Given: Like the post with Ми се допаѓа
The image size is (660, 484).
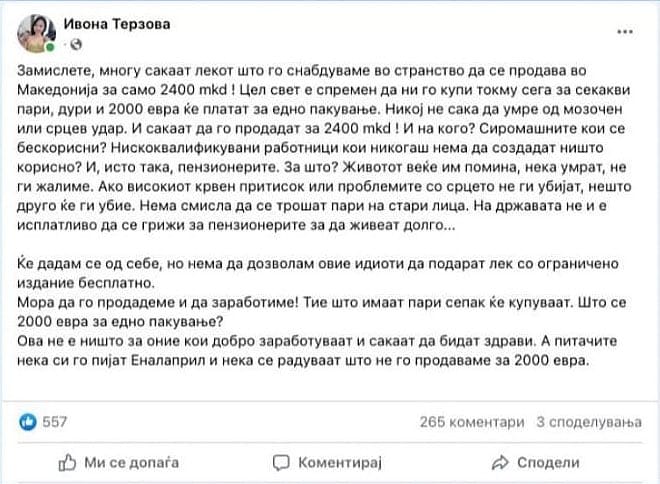Looking at the screenshot, I should pyautogui.click(x=119, y=463).
